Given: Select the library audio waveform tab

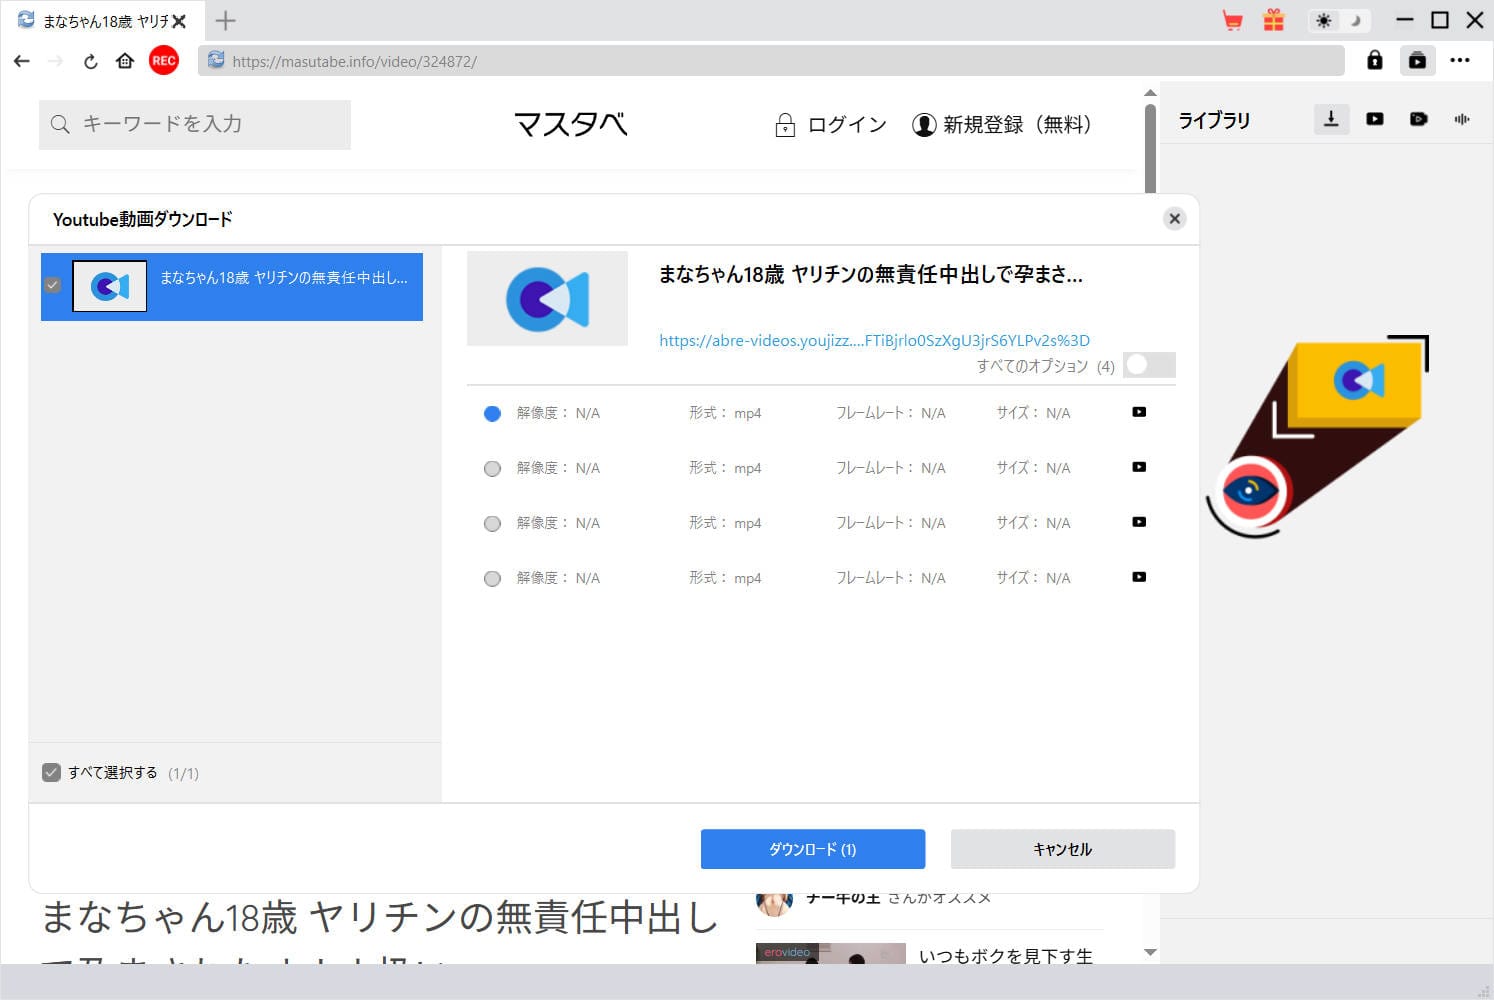Looking at the screenshot, I should click(x=1462, y=119).
